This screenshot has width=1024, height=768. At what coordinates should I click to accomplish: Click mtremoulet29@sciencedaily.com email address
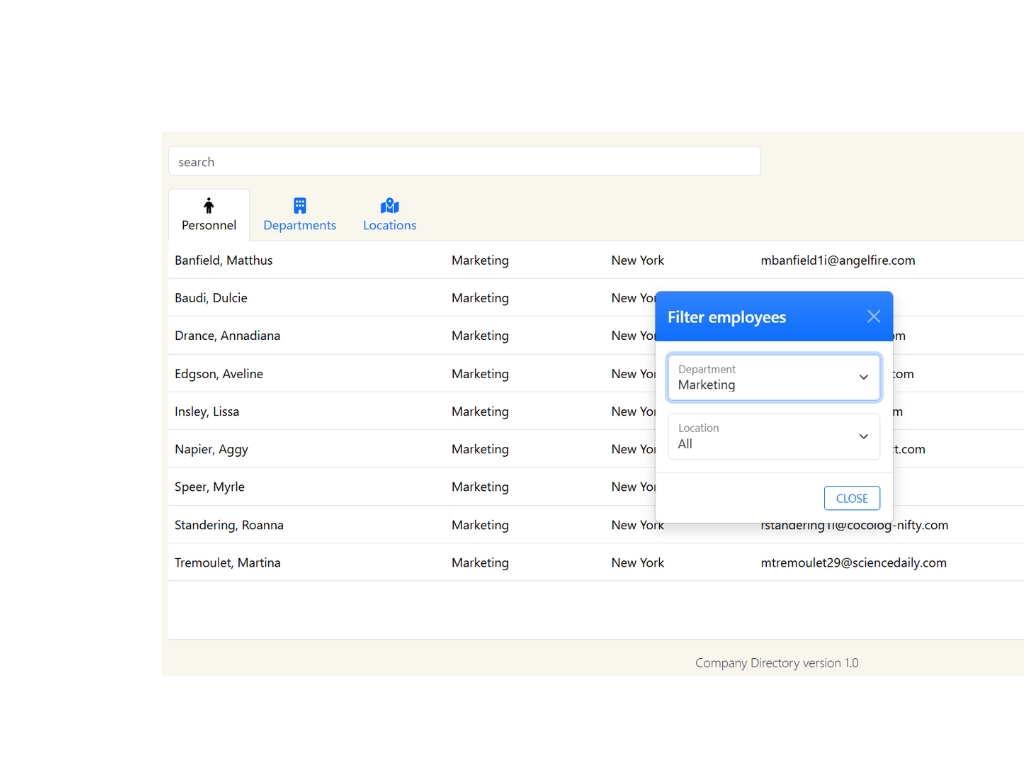[x=853, y=562]
